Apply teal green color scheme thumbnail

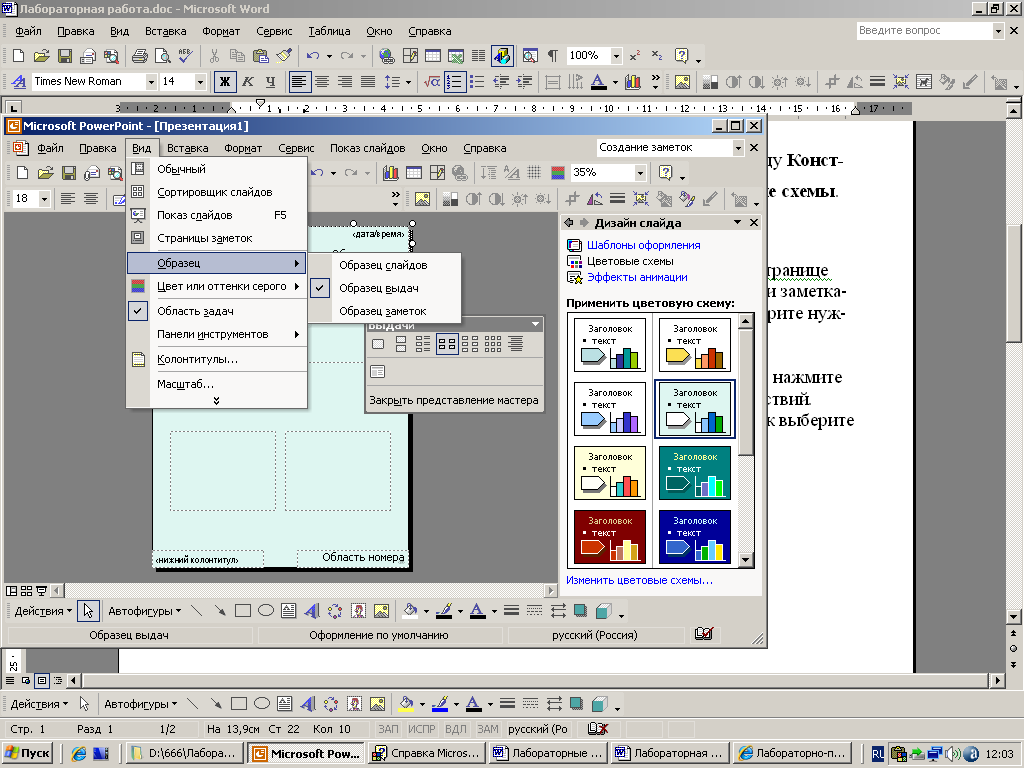(x=695, y=473)
